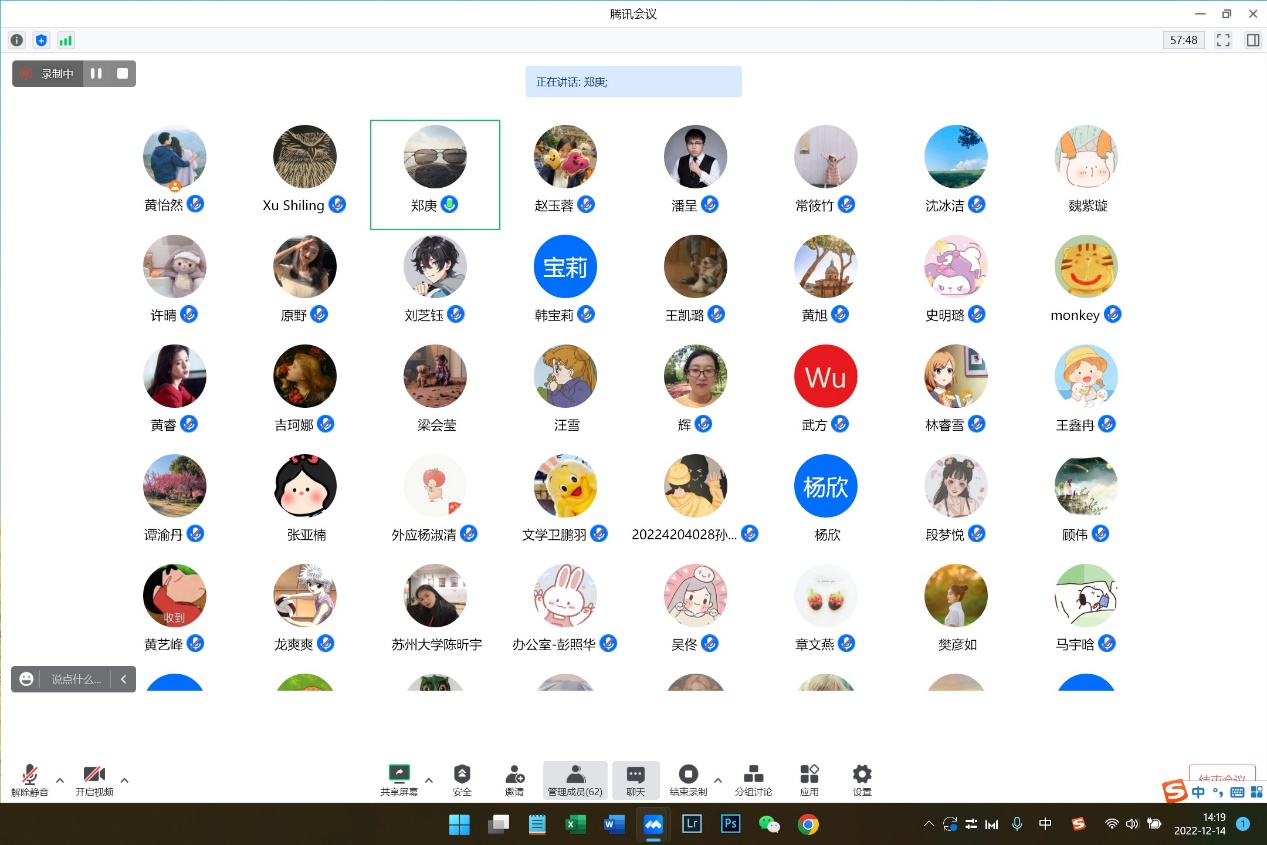Expand audio options arrow beside 解除静音
Image resolution: width=1267 pixels, height=845 pixels.
click(60, 780)
